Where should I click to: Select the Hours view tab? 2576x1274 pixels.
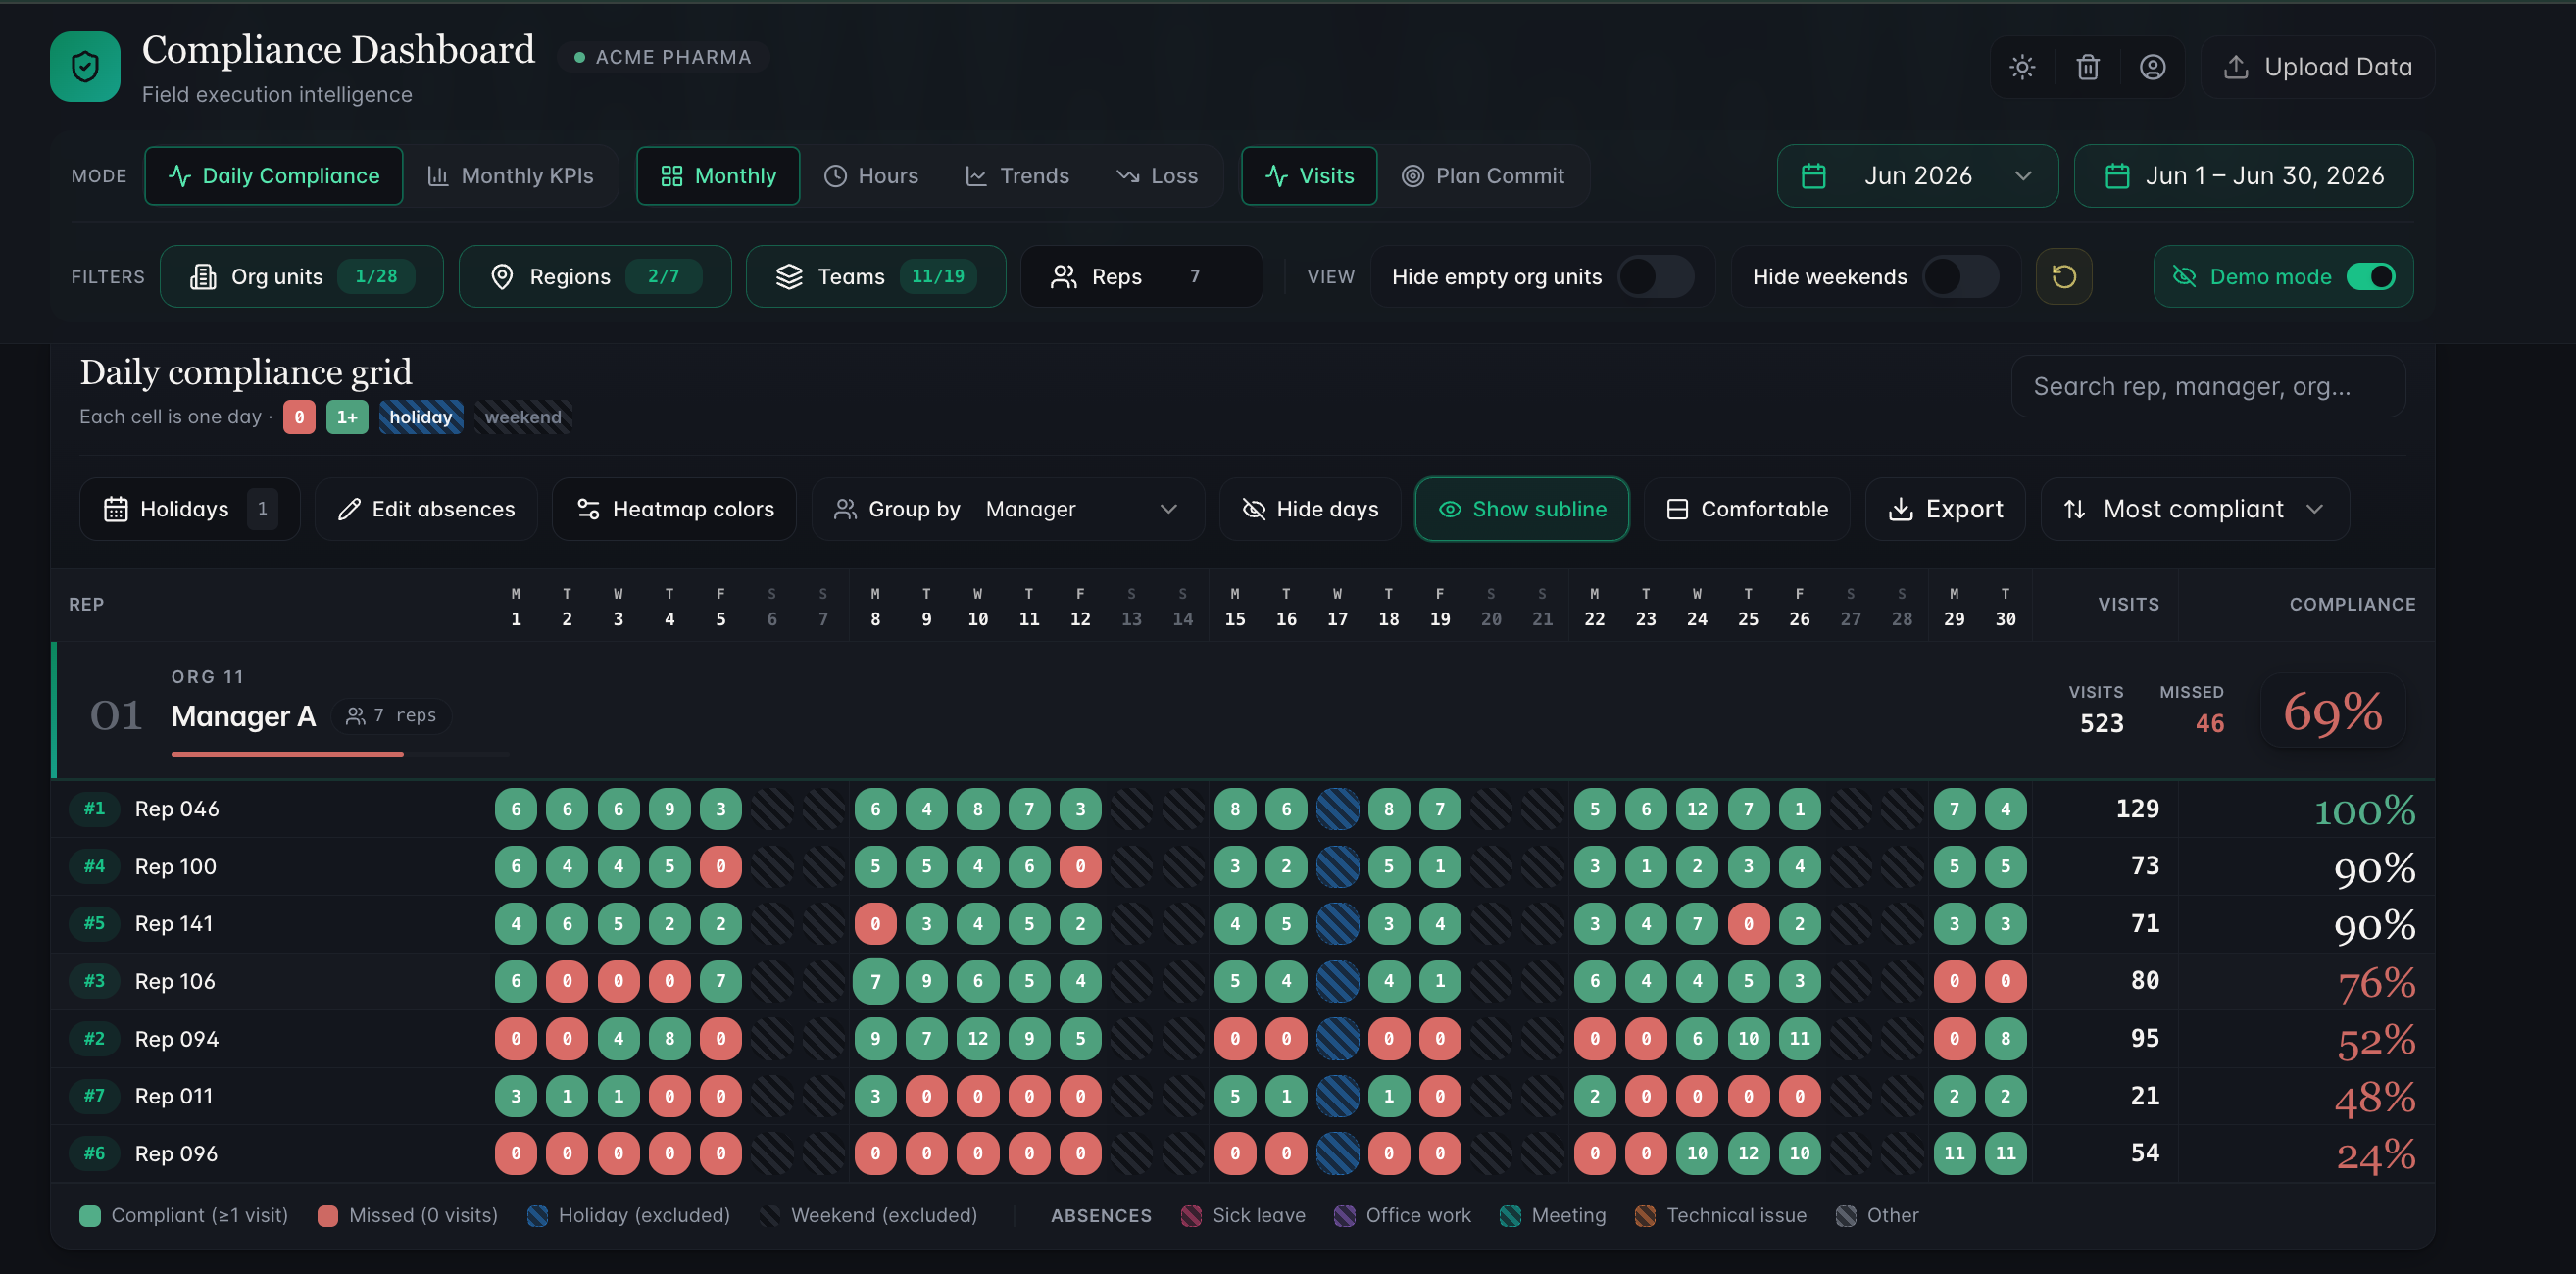[870, 176]
